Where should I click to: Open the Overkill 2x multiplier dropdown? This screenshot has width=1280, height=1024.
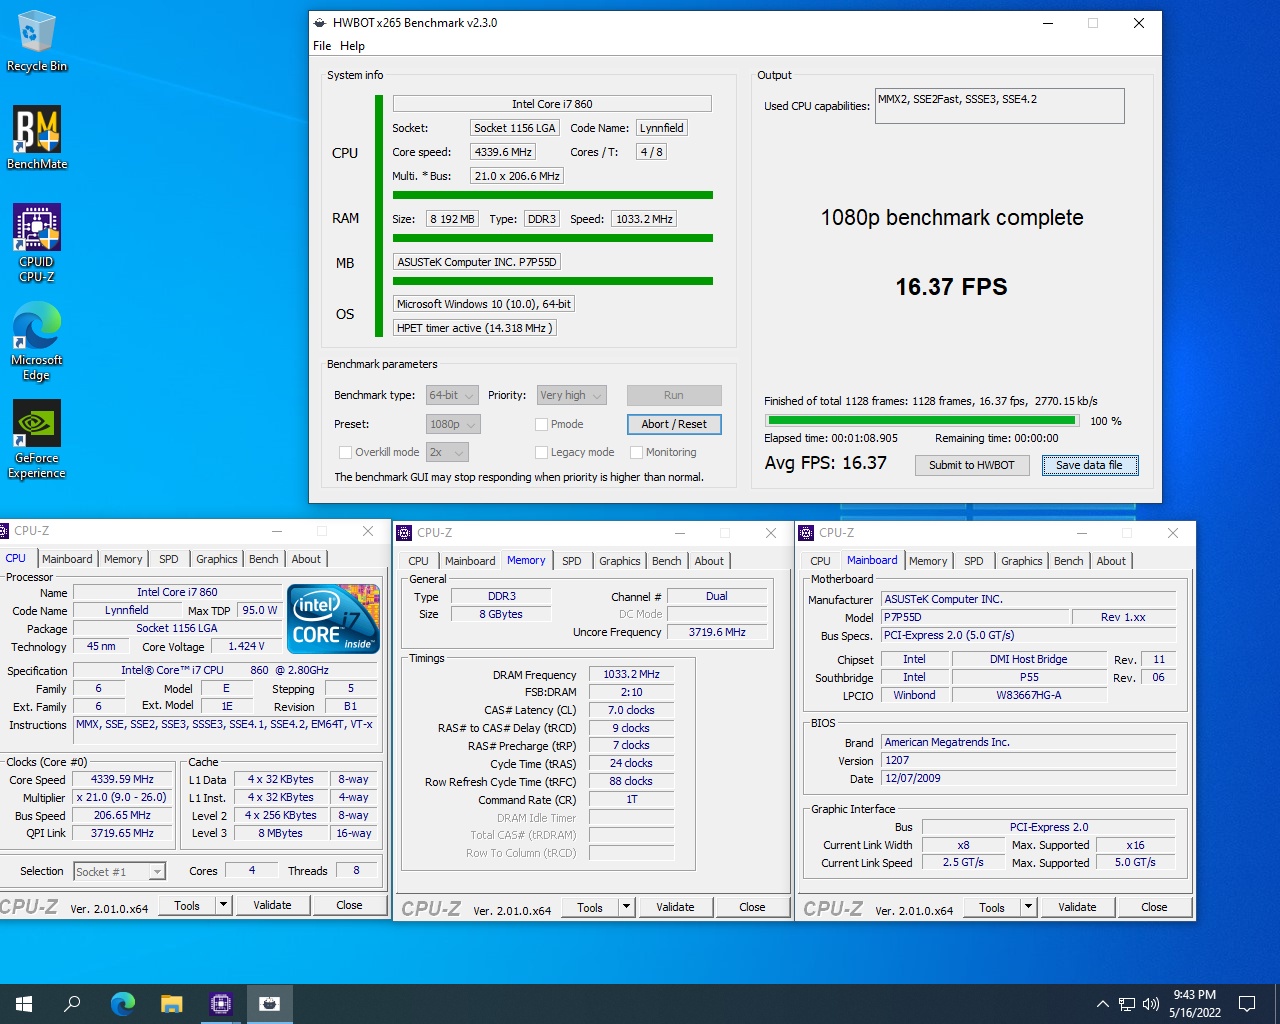447,452
